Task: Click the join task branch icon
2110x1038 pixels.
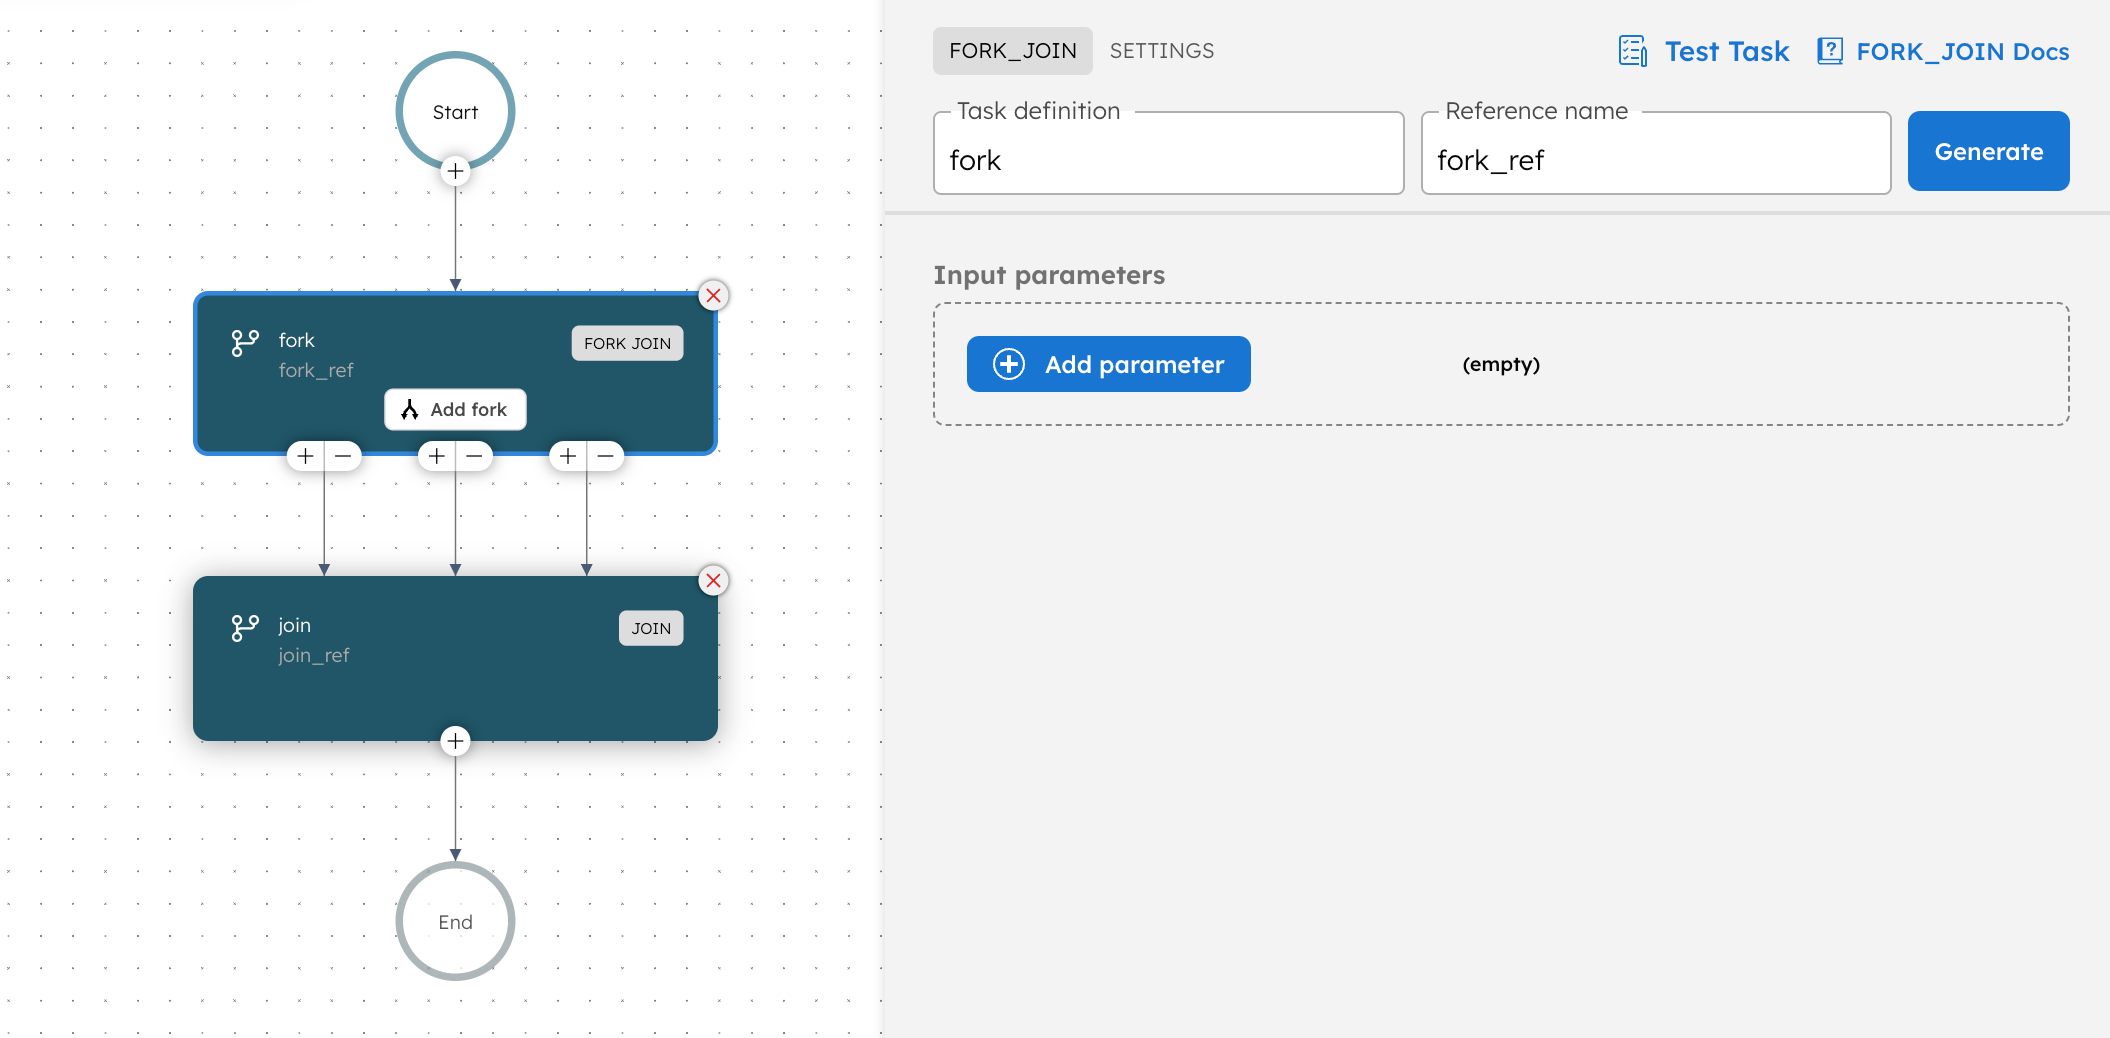Action: [x=245, y=629]
